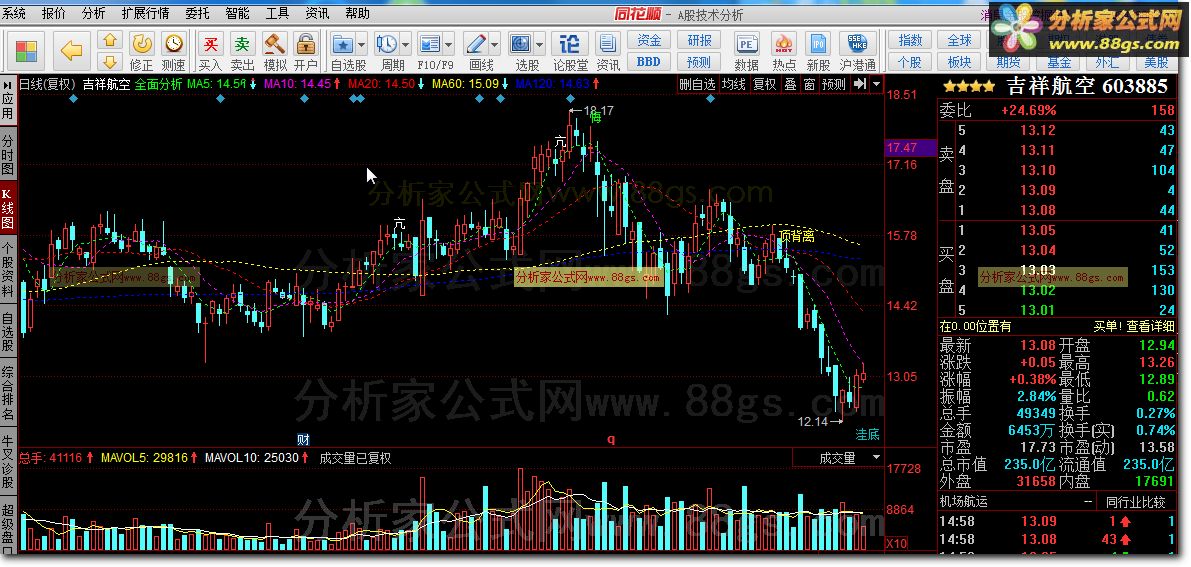Click the 同行业比较 link

pyautogui.click(x=1136, y=502)
